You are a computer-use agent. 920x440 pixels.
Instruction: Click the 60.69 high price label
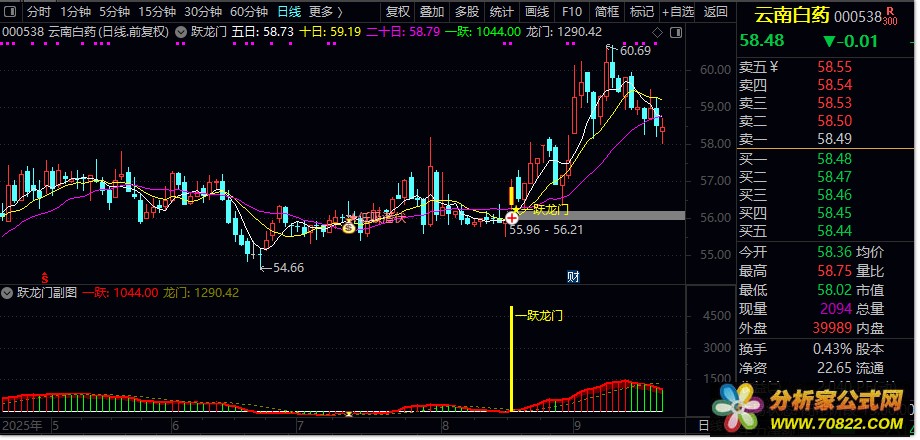pos(635,51)
